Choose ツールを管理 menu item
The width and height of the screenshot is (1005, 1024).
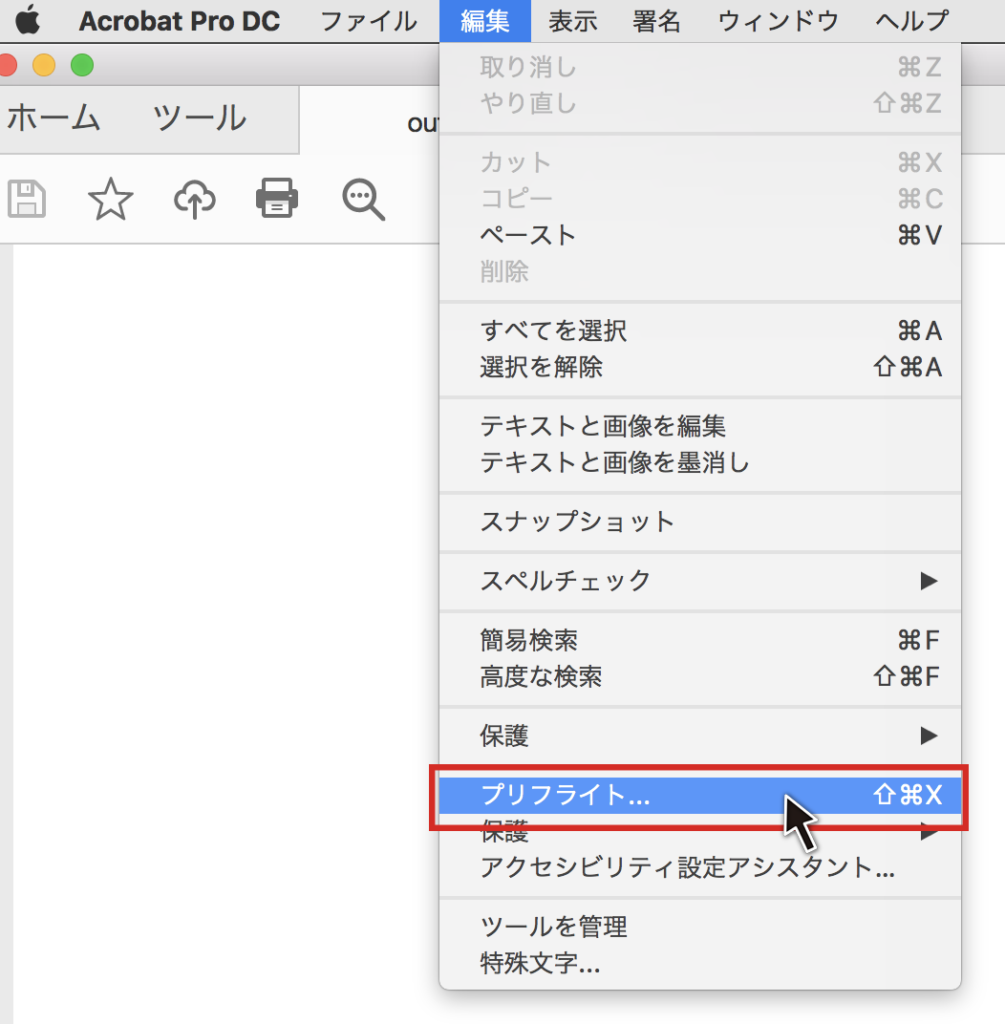point(700,927)
